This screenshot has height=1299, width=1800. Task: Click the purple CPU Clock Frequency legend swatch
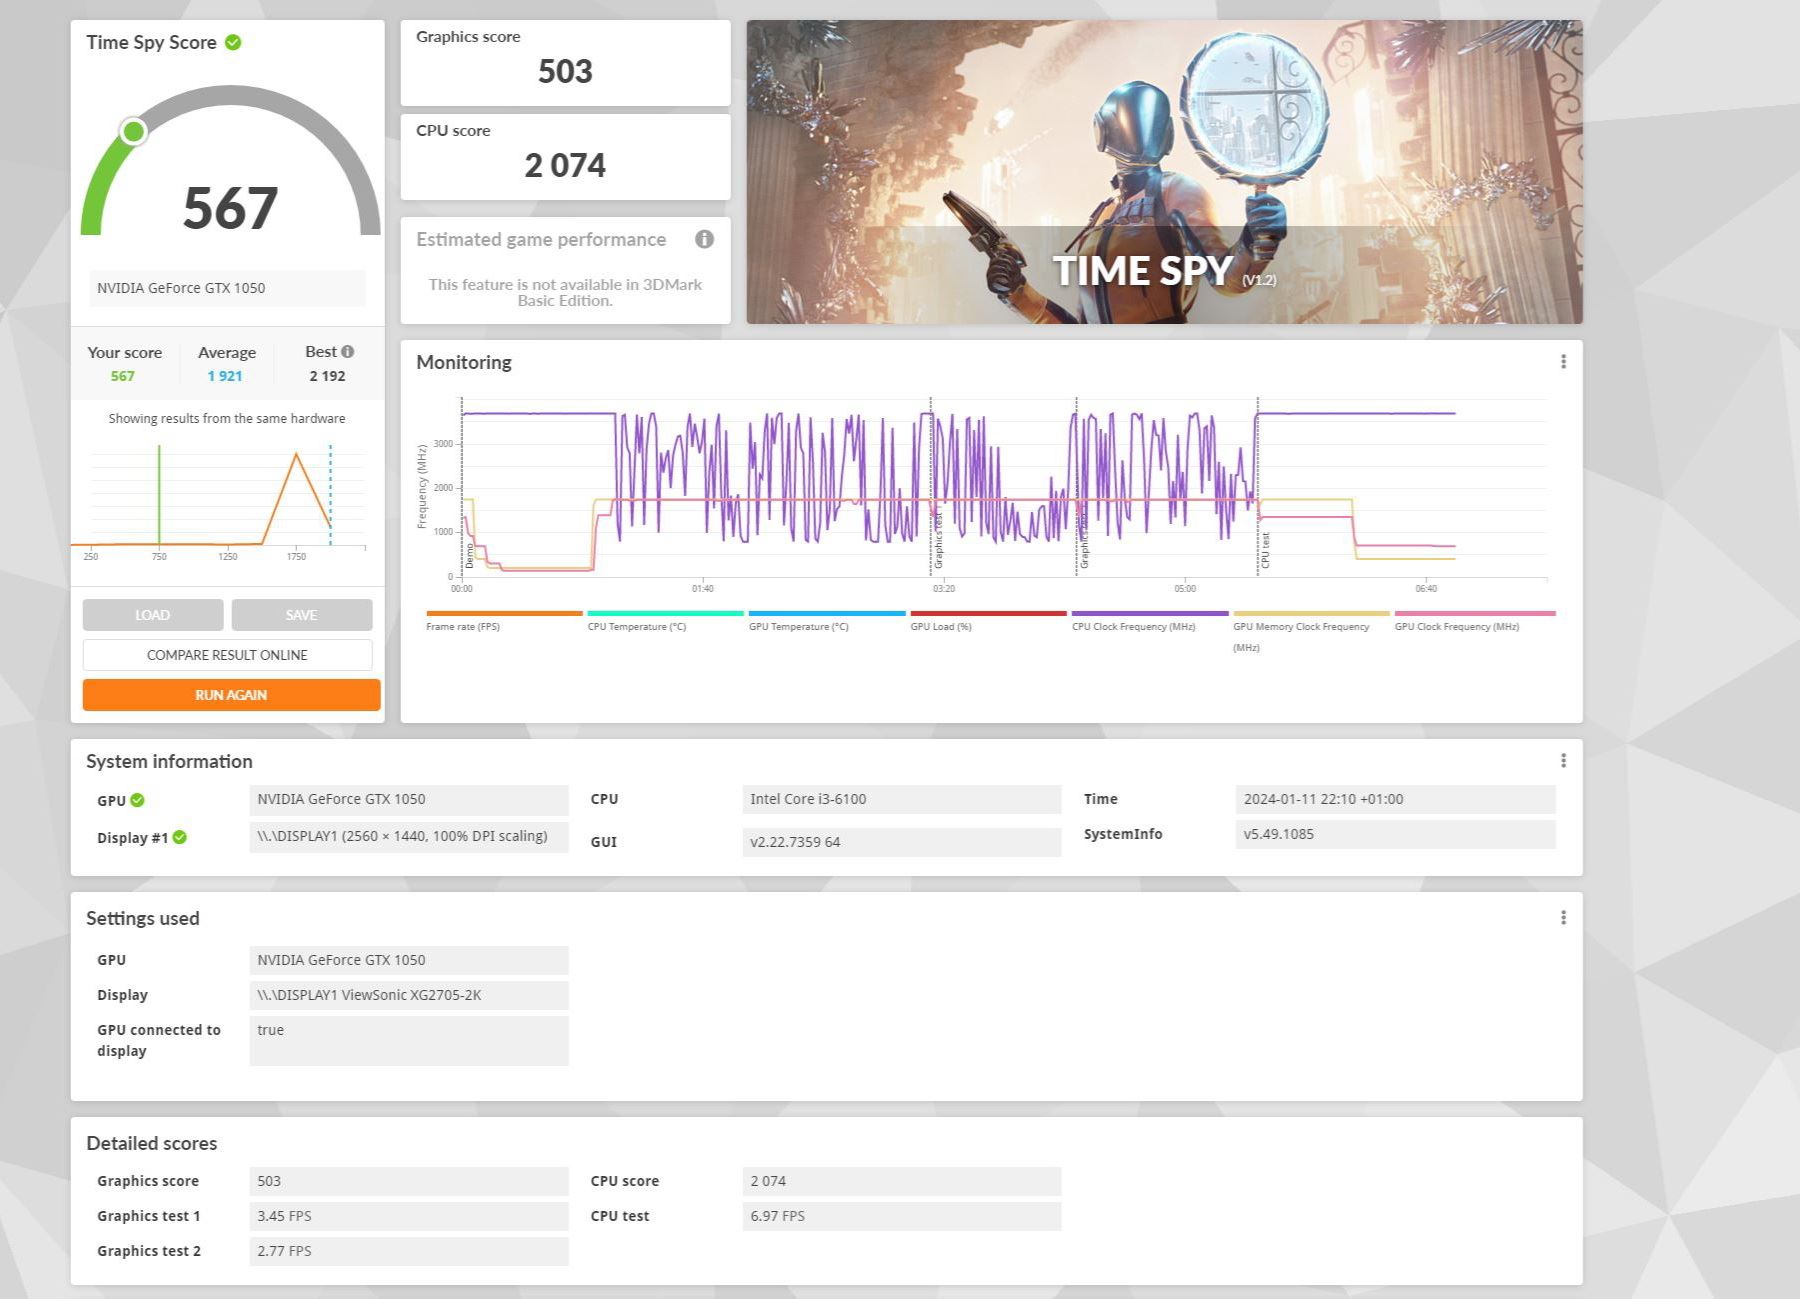point(1149,614)
